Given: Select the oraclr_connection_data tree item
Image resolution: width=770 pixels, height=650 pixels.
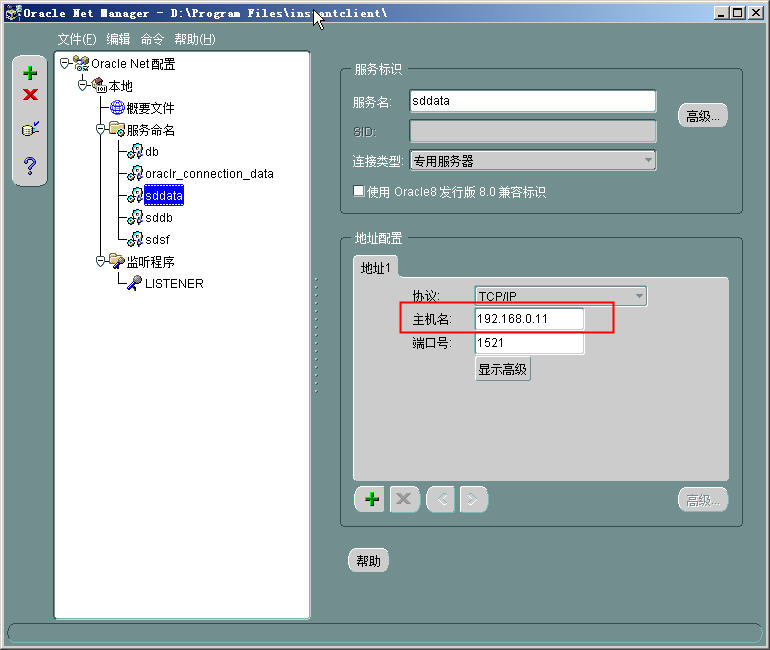Looking at the screenshot, I should click(209, 173).
